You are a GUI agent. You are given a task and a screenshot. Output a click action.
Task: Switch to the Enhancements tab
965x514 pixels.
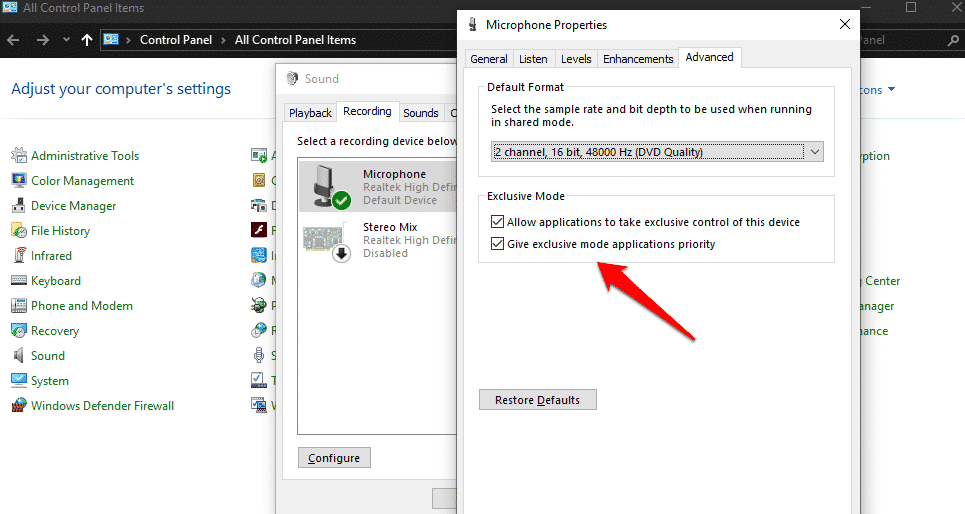(638, 59)
